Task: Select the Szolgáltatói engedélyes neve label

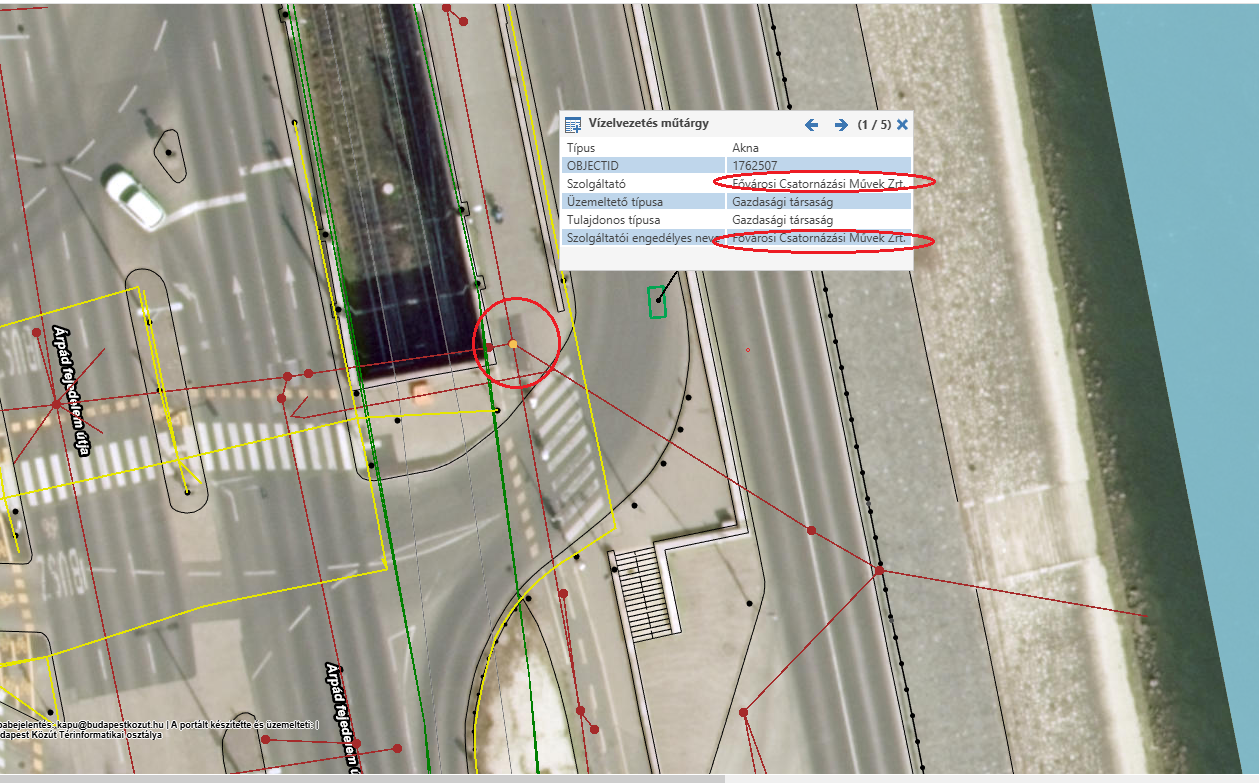Action: pyautogui.click(x=638, y=238)
